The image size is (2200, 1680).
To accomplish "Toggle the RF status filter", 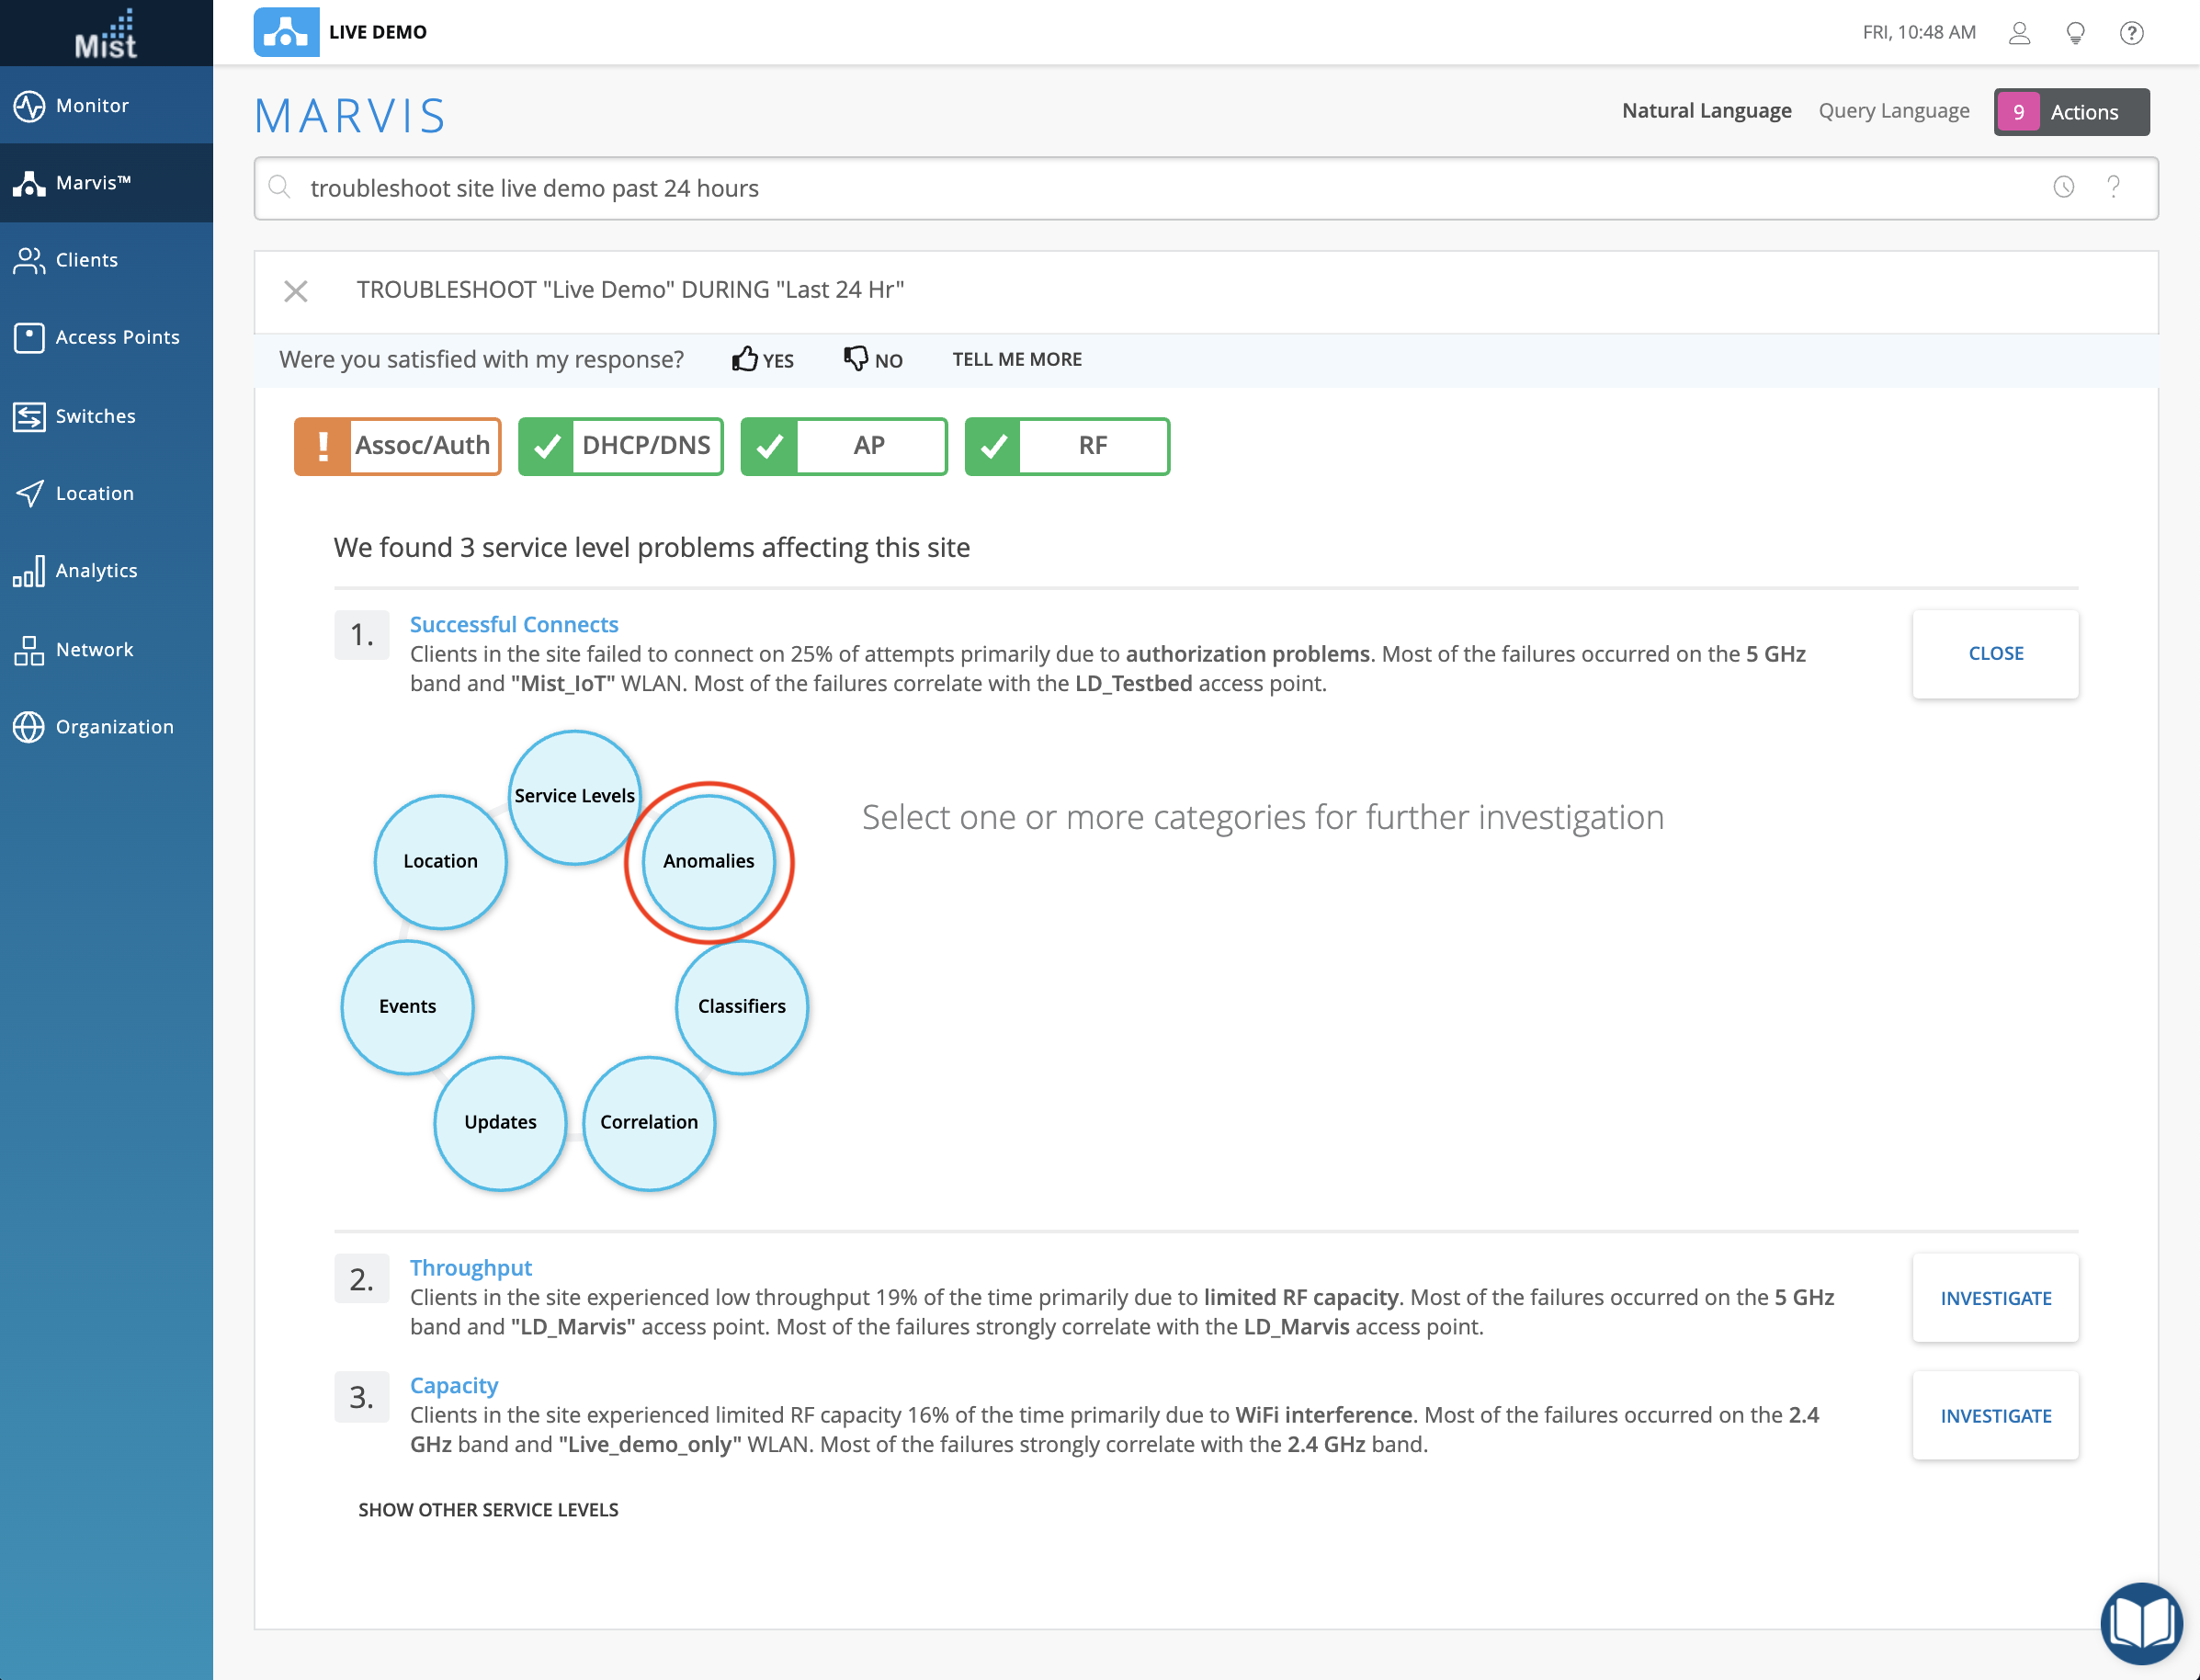I will 1067,446.
